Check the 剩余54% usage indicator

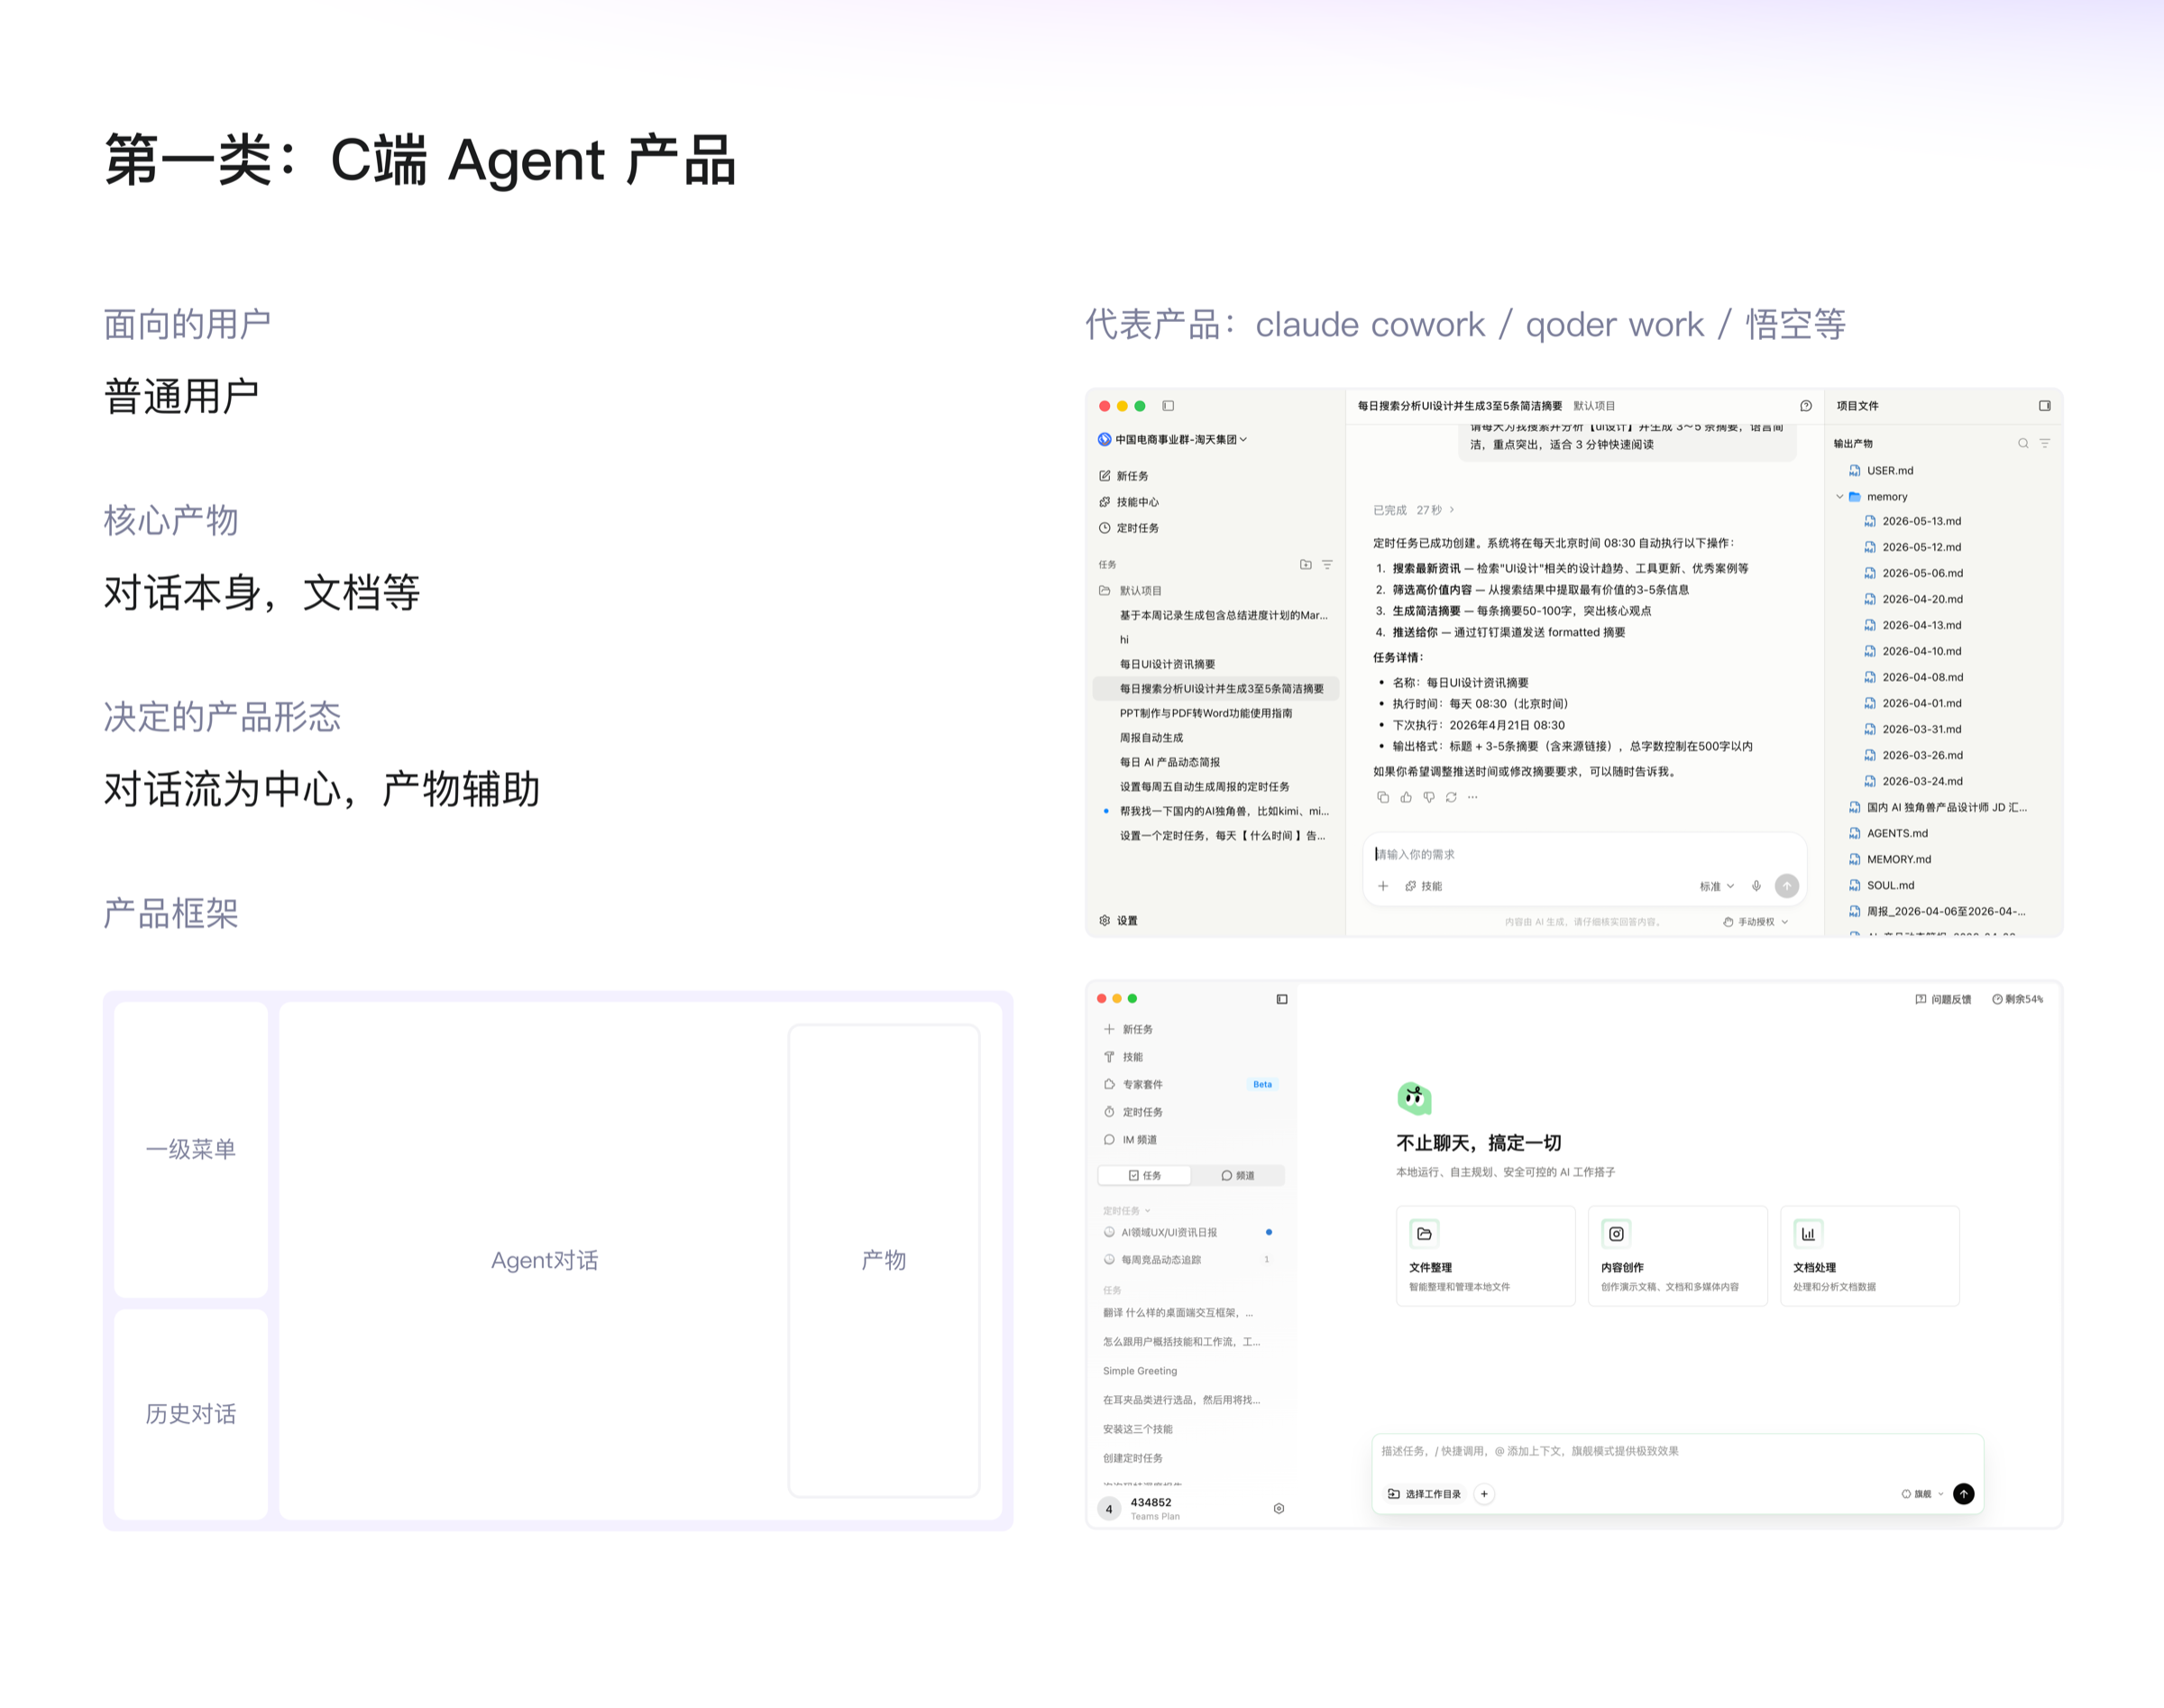(2018, 999)
